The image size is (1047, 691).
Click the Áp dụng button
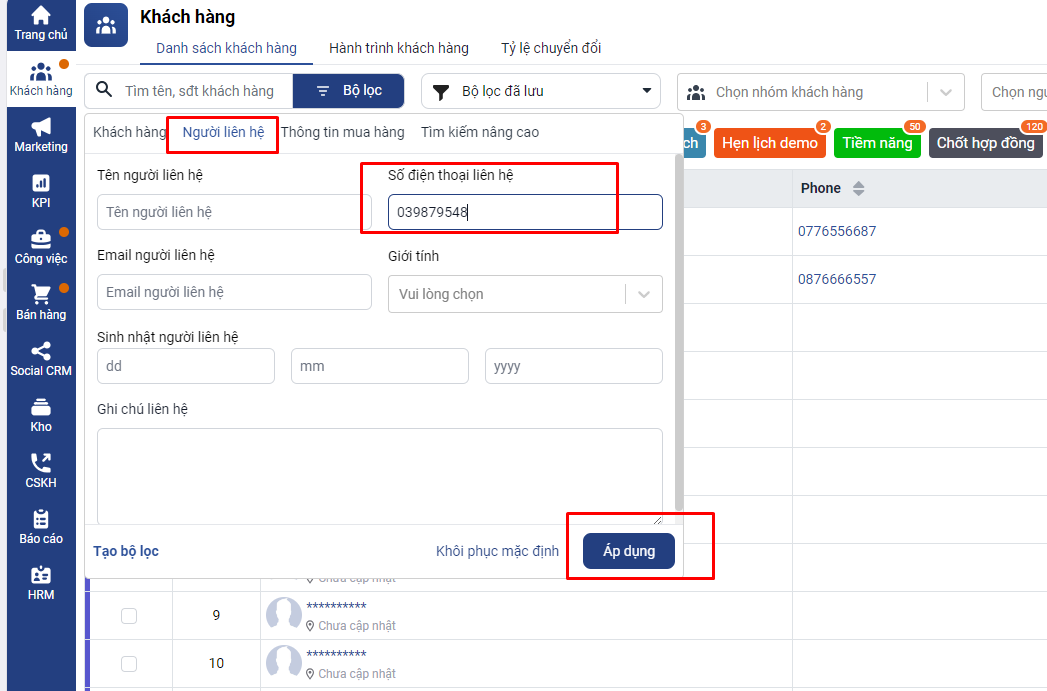629,551
